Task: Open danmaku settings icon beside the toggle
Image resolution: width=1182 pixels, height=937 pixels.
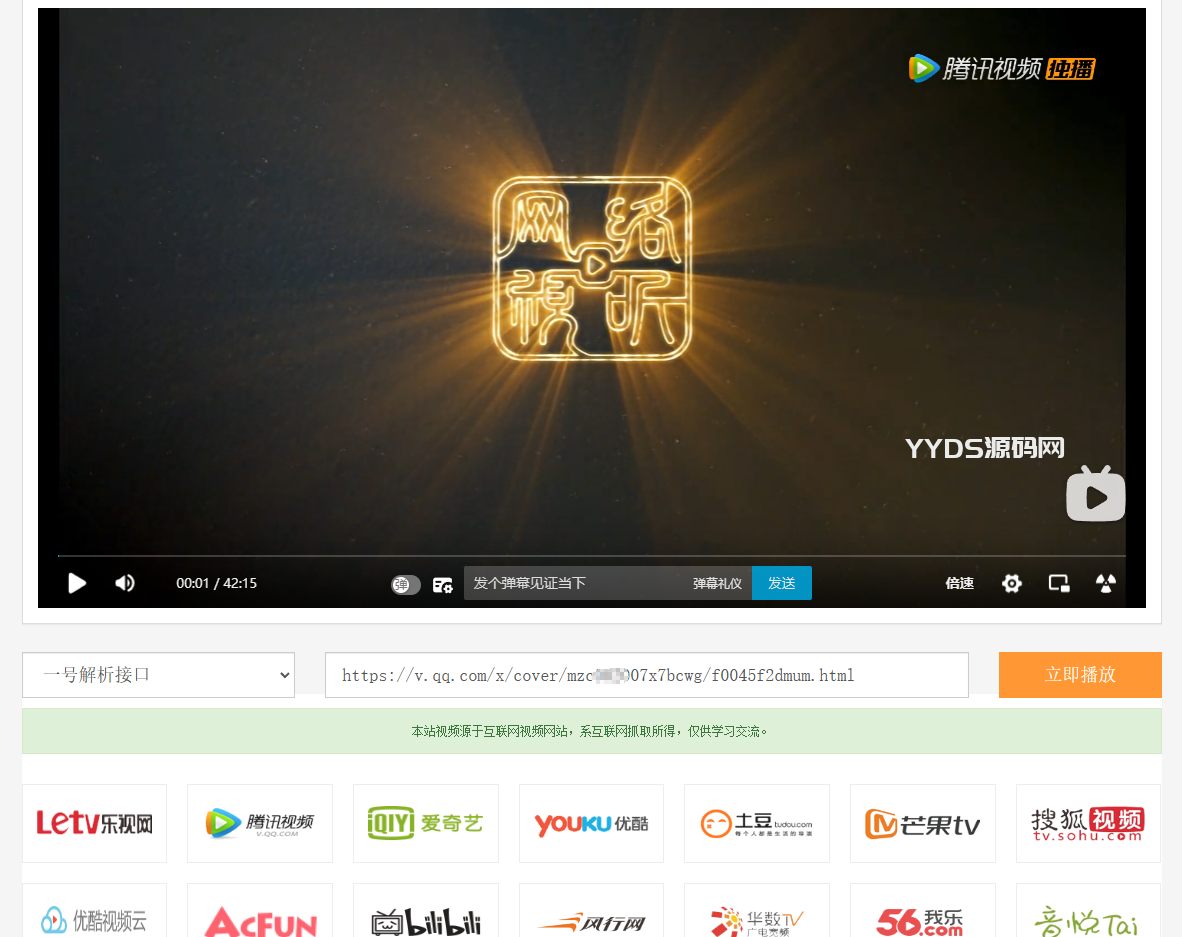Action: [442, 585]
